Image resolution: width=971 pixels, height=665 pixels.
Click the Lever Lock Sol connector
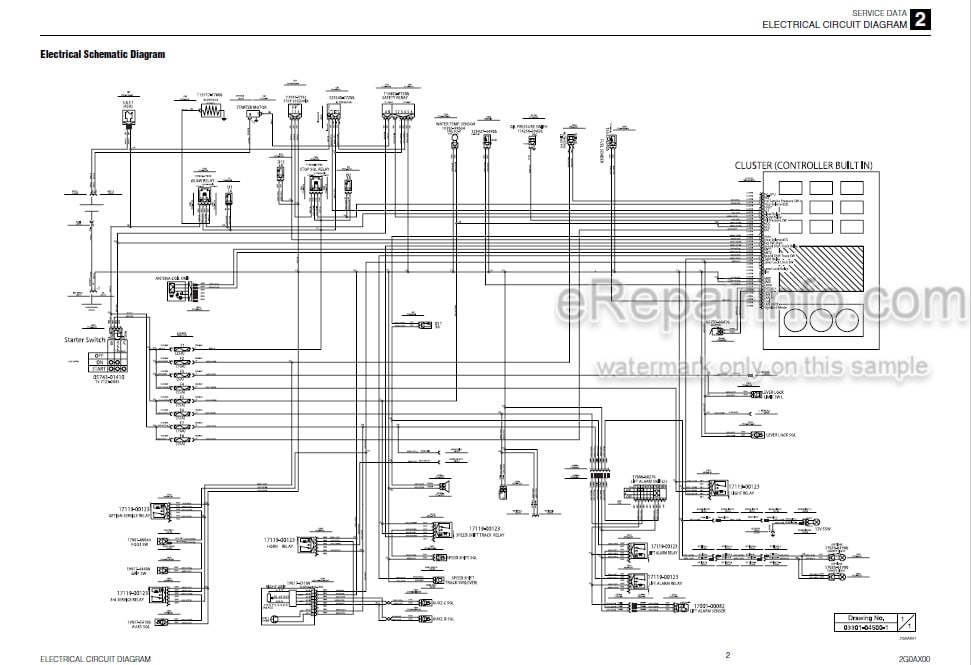click(x=757, y=435)
